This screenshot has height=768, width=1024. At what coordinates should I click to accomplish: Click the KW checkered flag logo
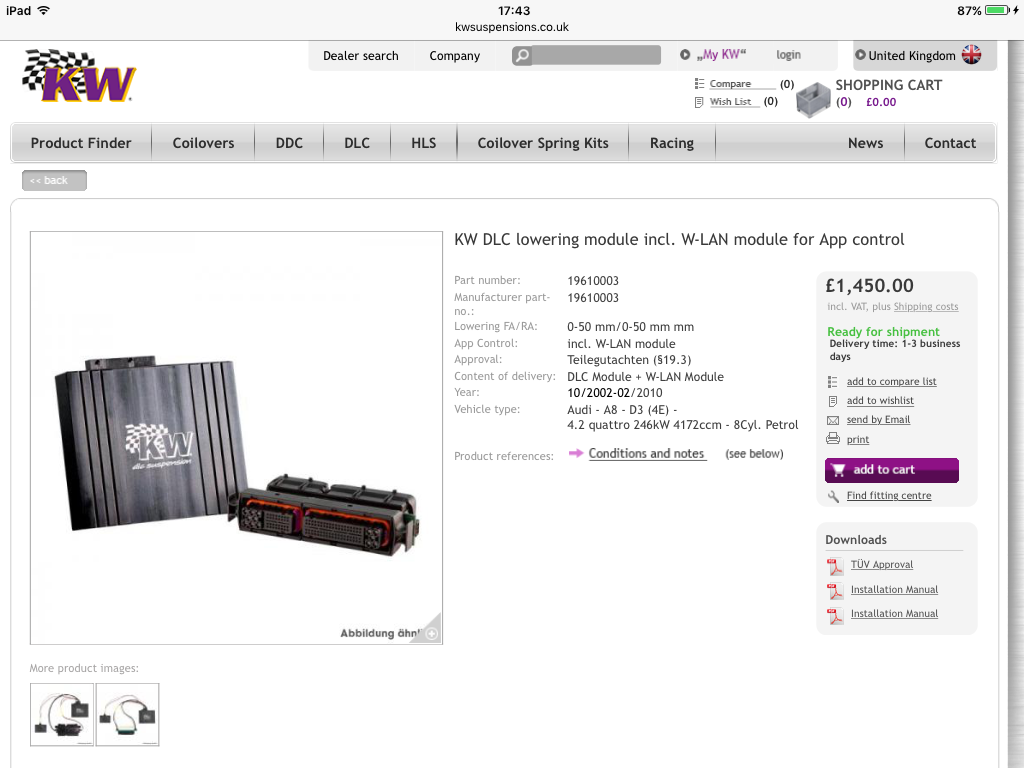pyautogui.click(x=79, y=76)
